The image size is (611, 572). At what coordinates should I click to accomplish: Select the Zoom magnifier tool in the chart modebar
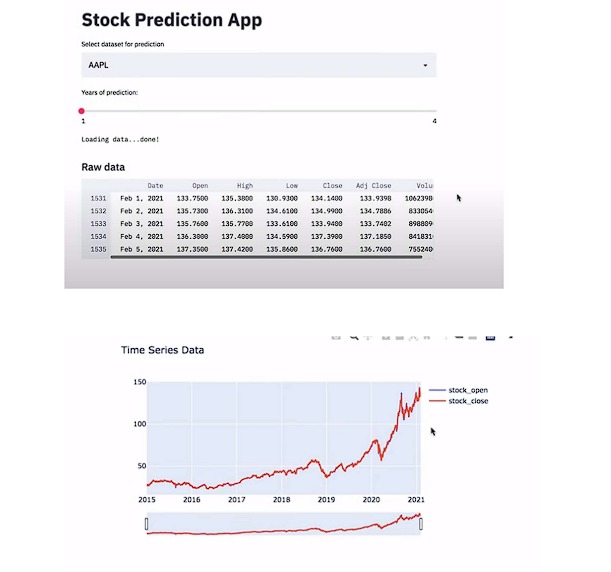[354, 337]
